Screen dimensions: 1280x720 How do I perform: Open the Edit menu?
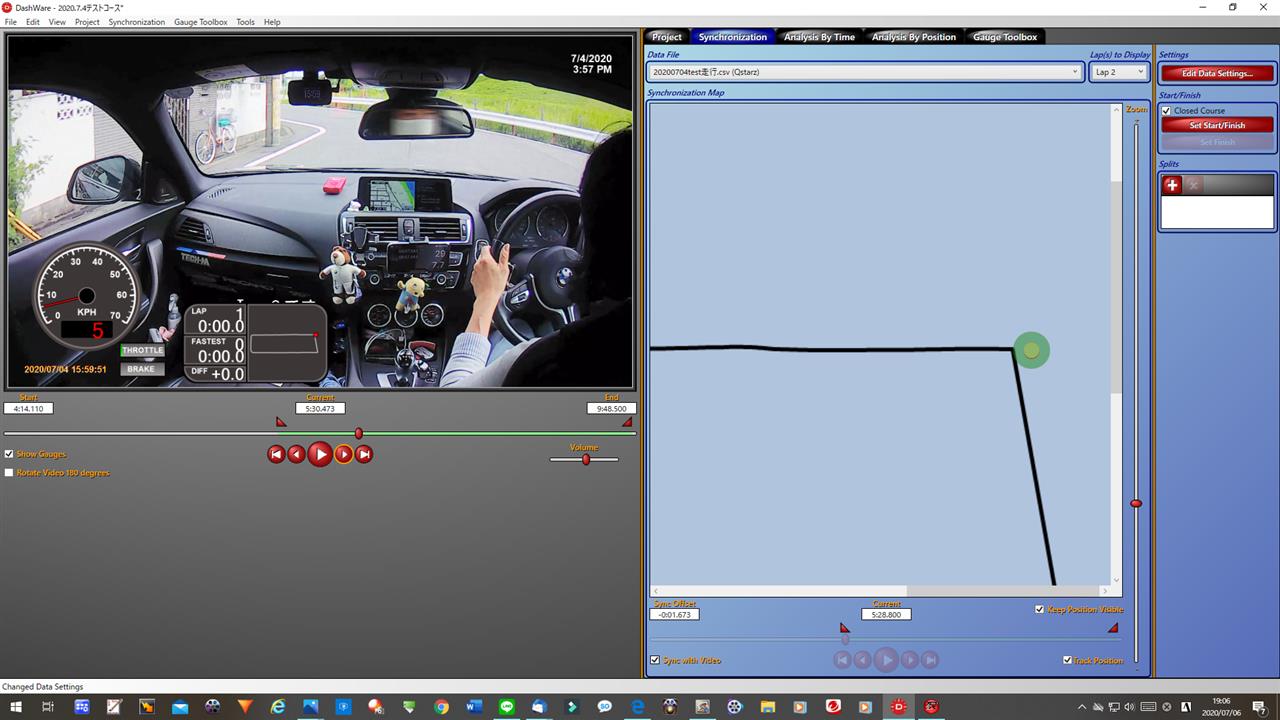click(33, 22)
